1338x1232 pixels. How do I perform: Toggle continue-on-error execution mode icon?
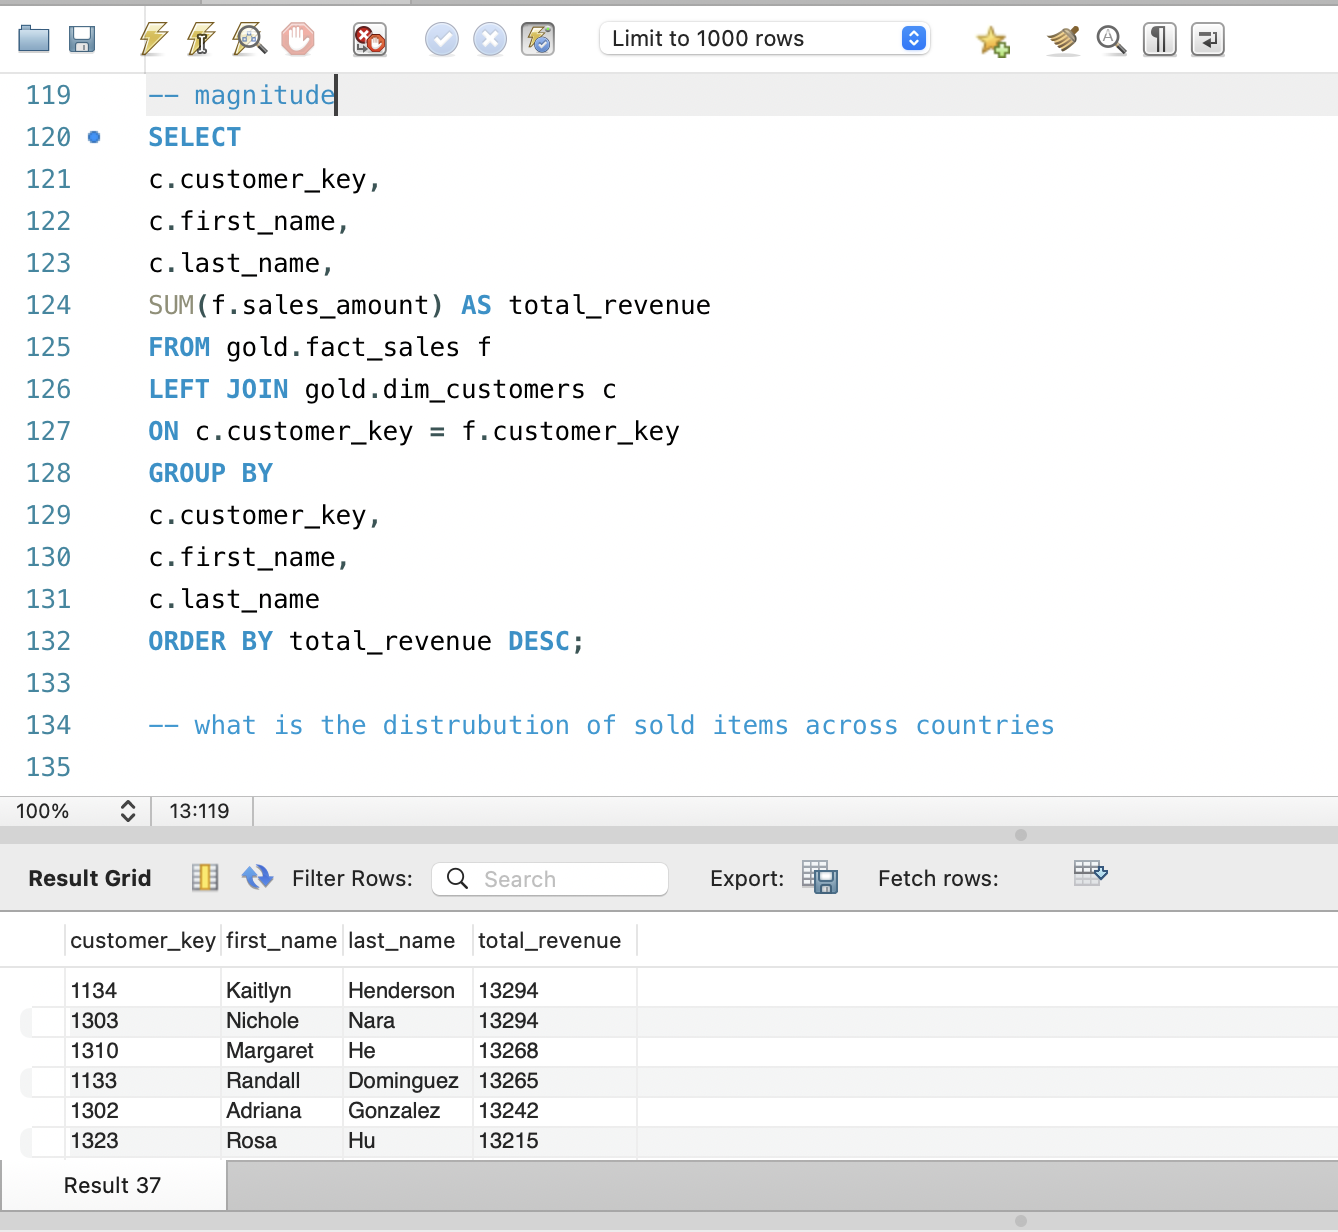[x=369, y=40]
